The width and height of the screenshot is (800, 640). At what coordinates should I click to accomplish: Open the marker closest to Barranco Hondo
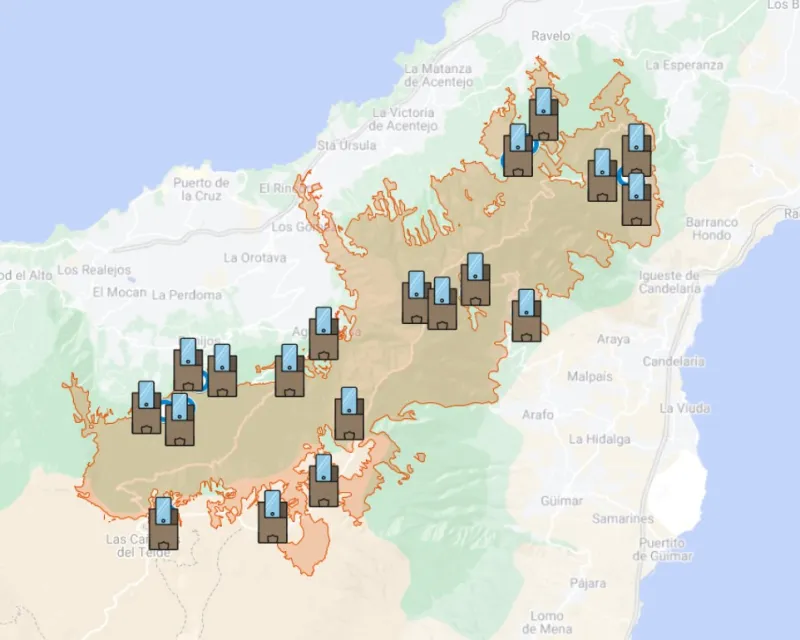tap(637, 200)
